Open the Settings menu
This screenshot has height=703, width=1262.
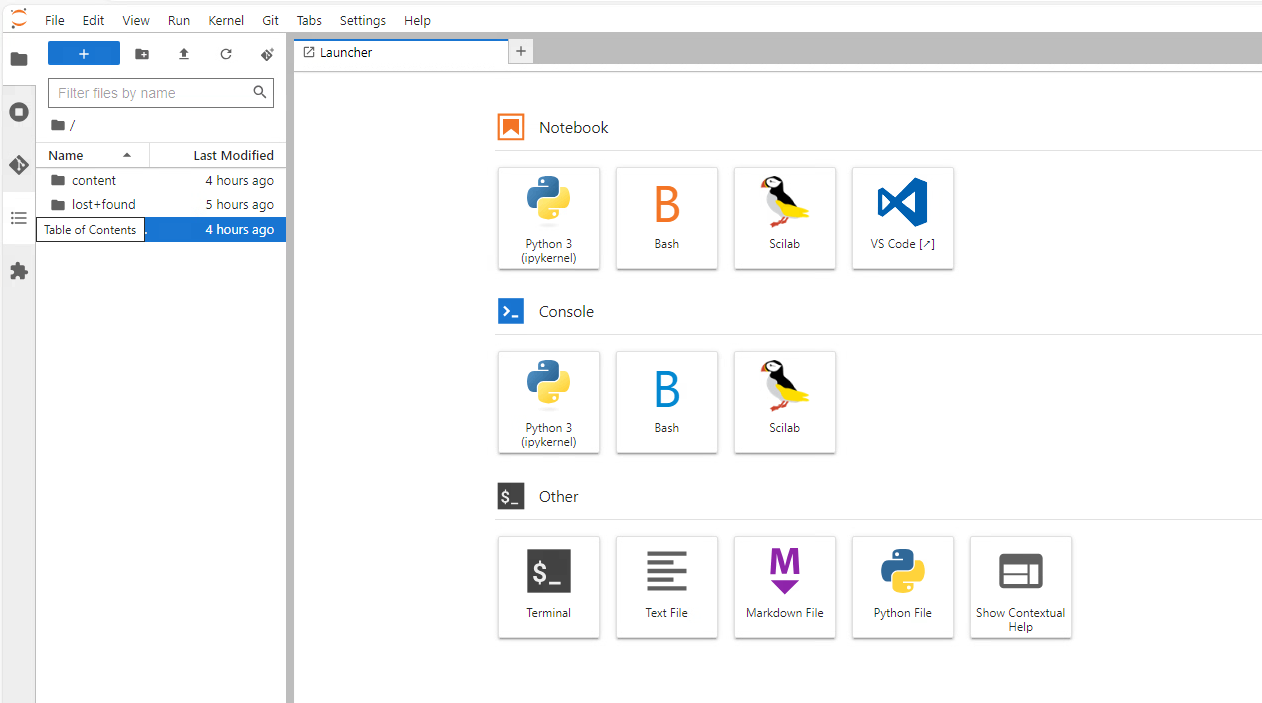tap(363, 20)
